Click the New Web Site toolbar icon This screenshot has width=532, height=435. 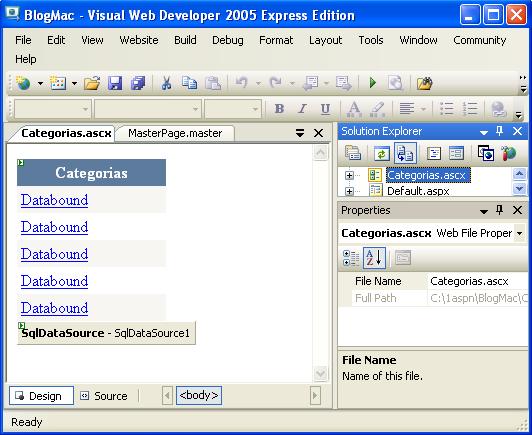pyautogui.click(x=23, y=83)
